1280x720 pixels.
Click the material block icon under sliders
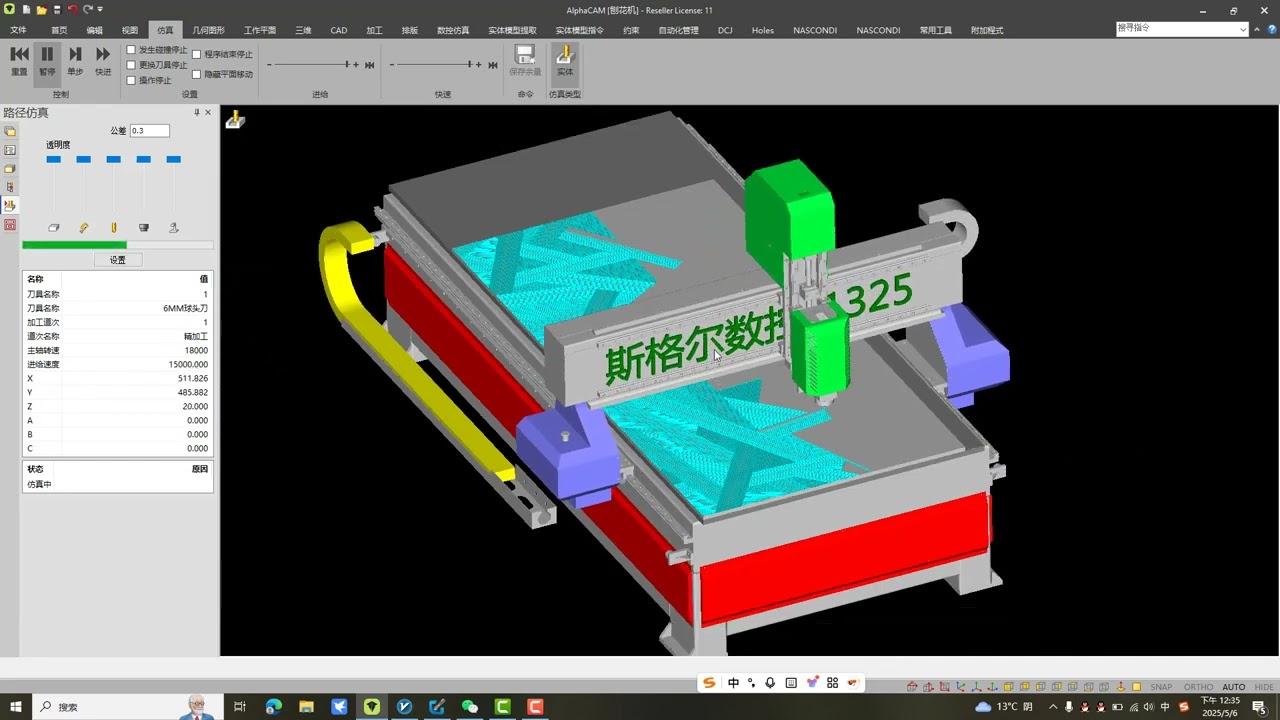(54, 228)
